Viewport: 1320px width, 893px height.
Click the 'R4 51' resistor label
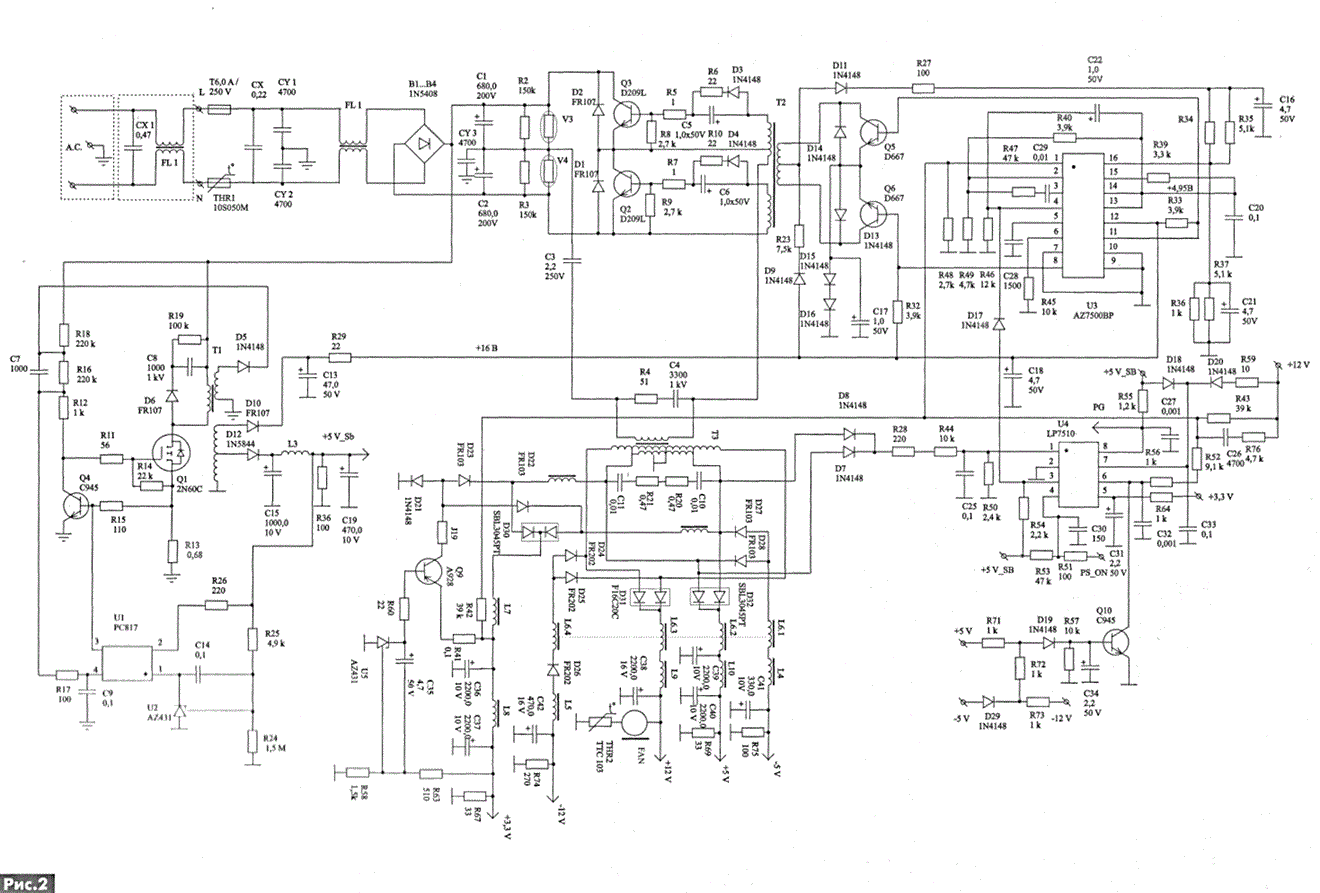pyautogui.click(x=646, y=376)
